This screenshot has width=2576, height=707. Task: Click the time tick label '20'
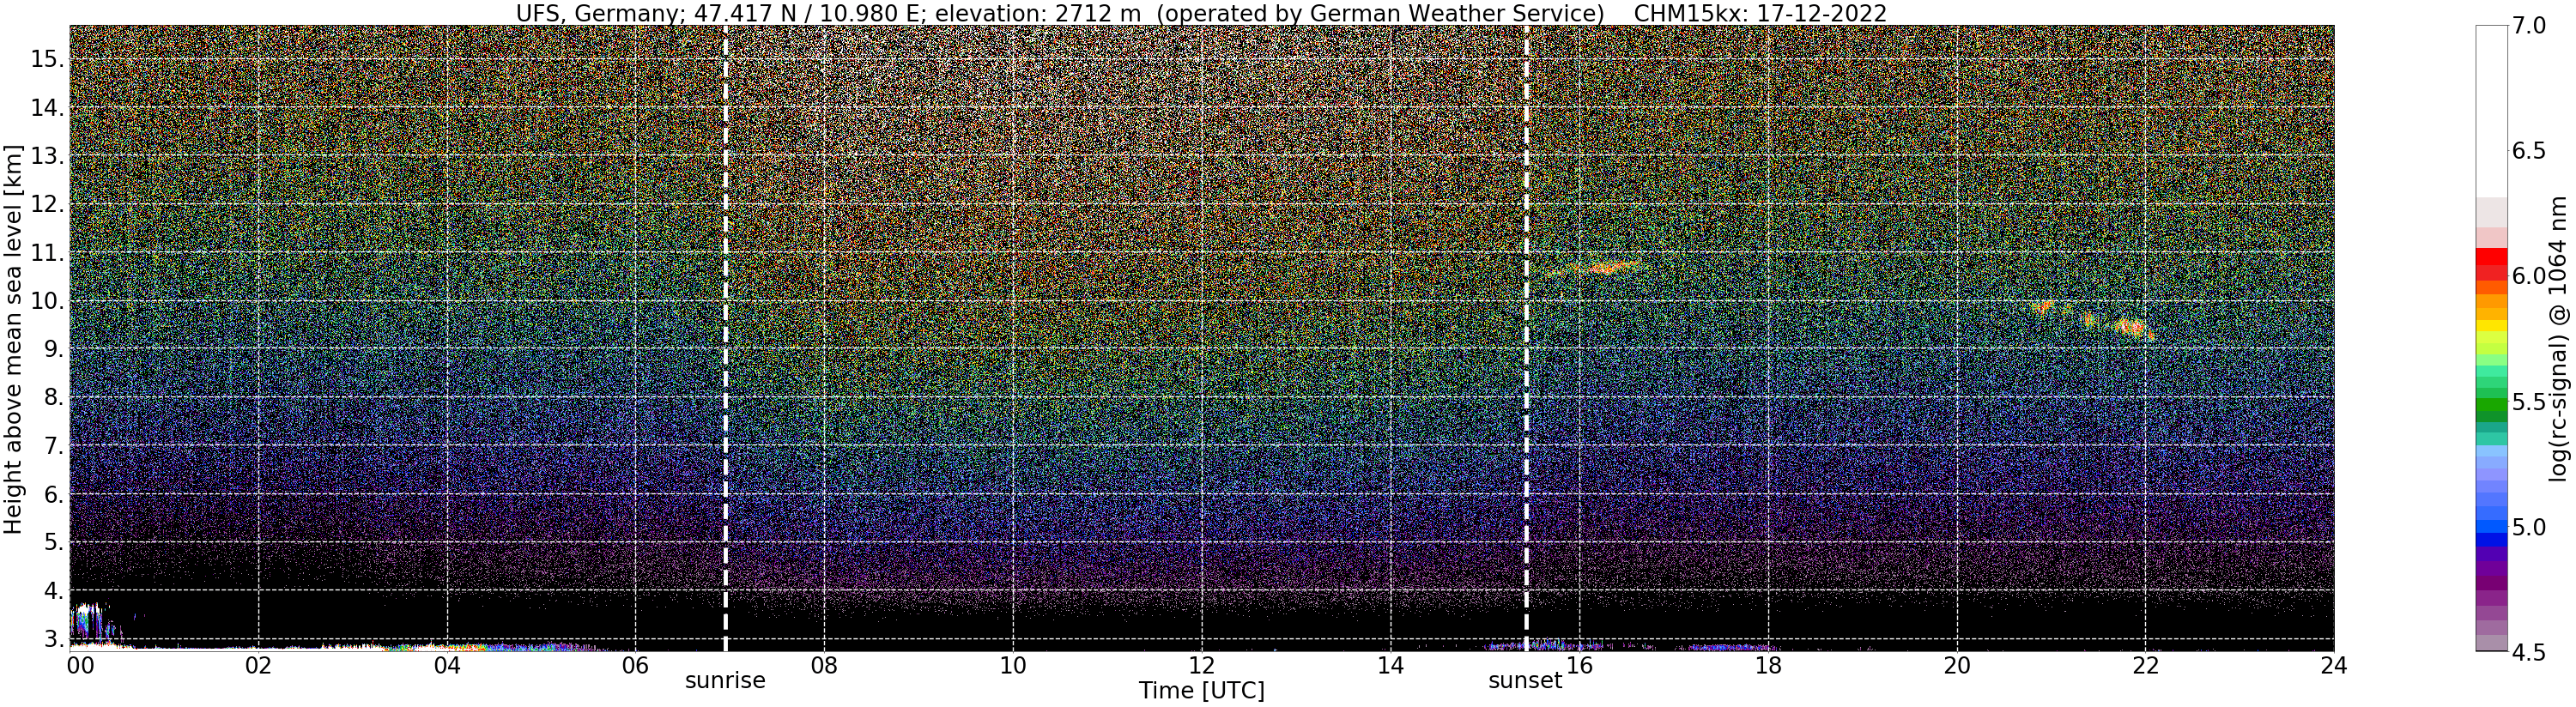1957,666
